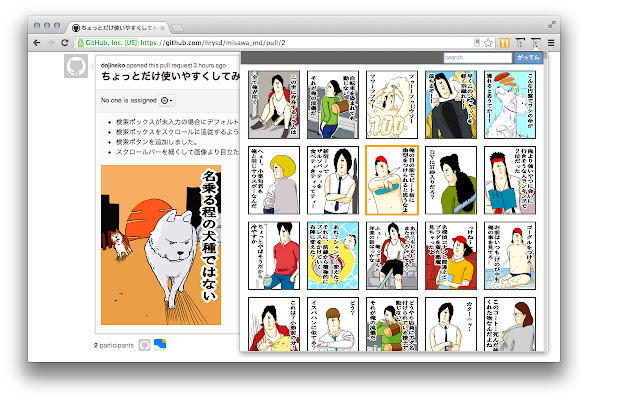Open the Chrome hamburger menu
Viewport: 640px width, 400px height.
point(551,43)
